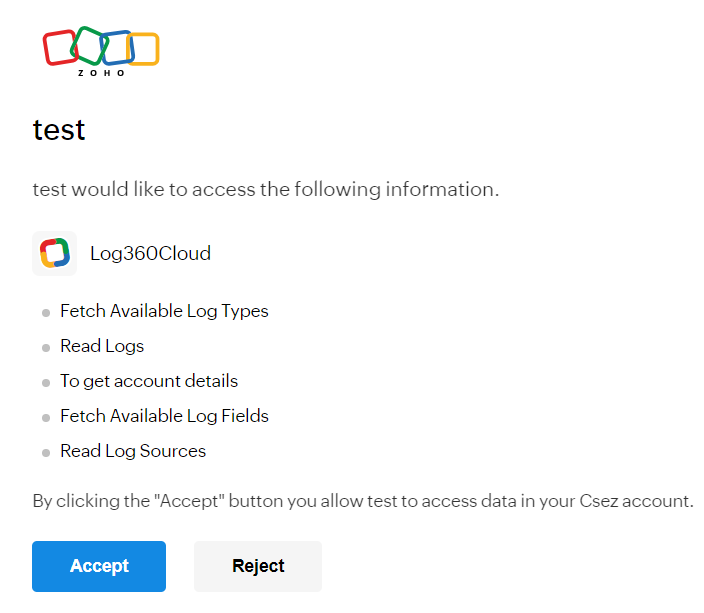Select the Log360Cloud service name

150,253
